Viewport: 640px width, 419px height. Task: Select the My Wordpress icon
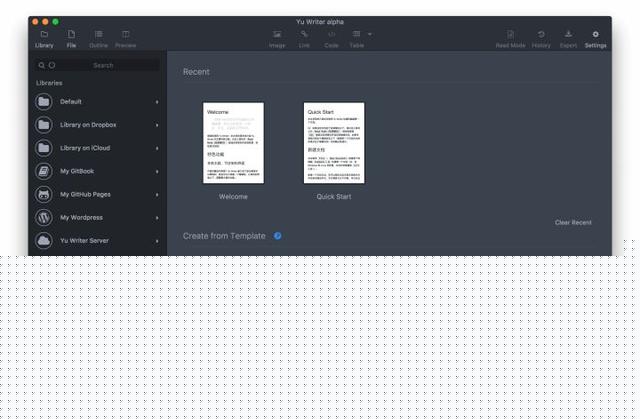(x=44, y=217)
